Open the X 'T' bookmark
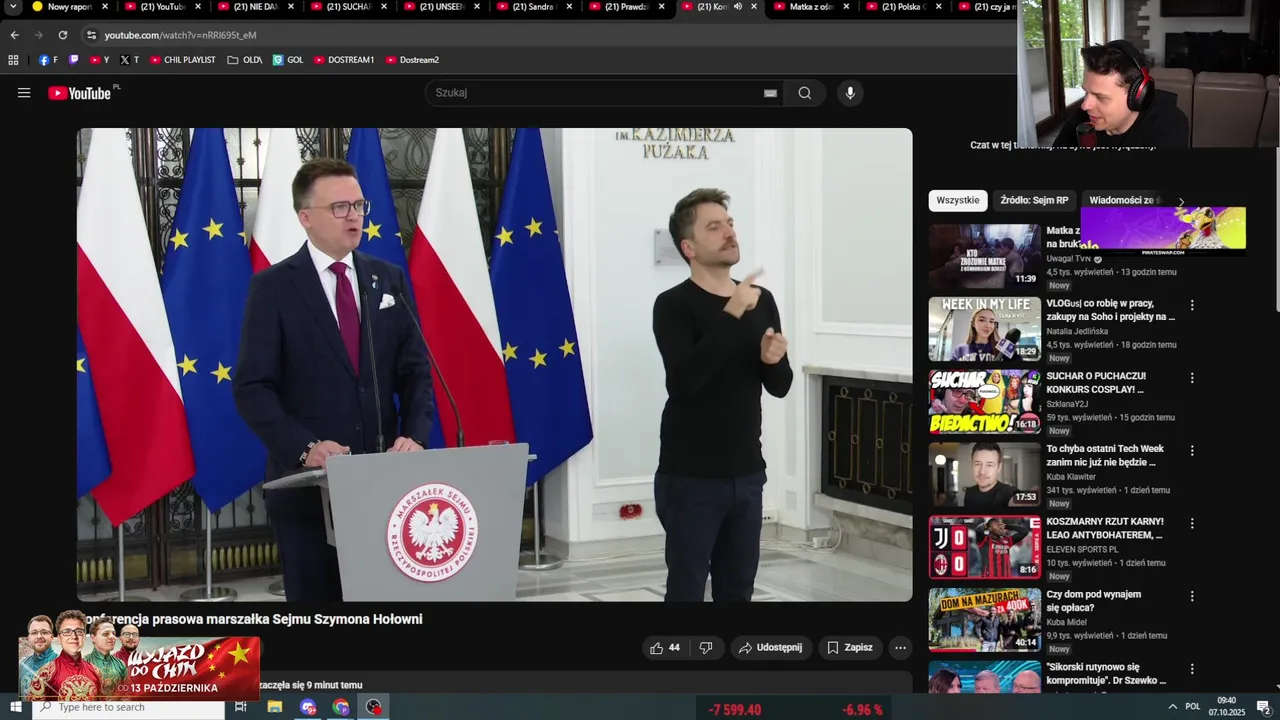 [129, 60]
